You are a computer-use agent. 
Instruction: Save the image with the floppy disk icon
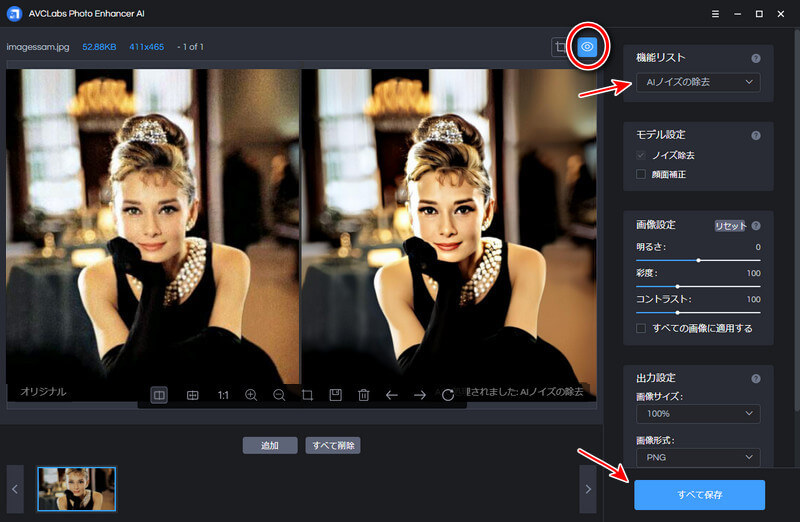335,394
